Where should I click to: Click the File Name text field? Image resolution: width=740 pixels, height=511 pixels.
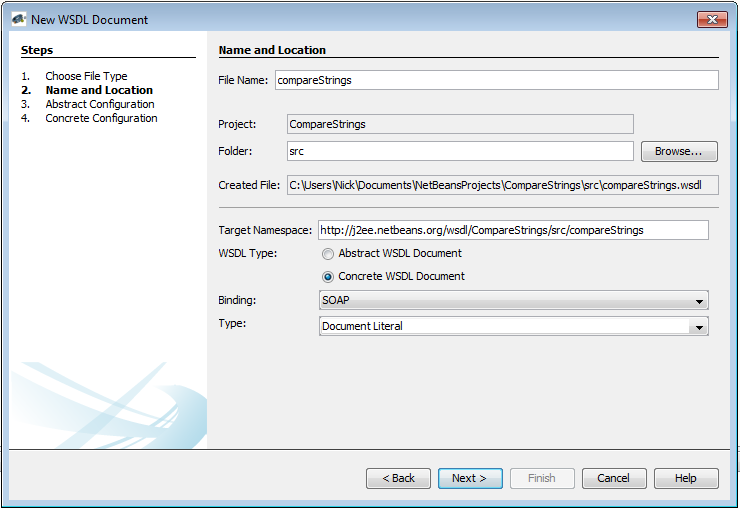[x=496, y=80]
